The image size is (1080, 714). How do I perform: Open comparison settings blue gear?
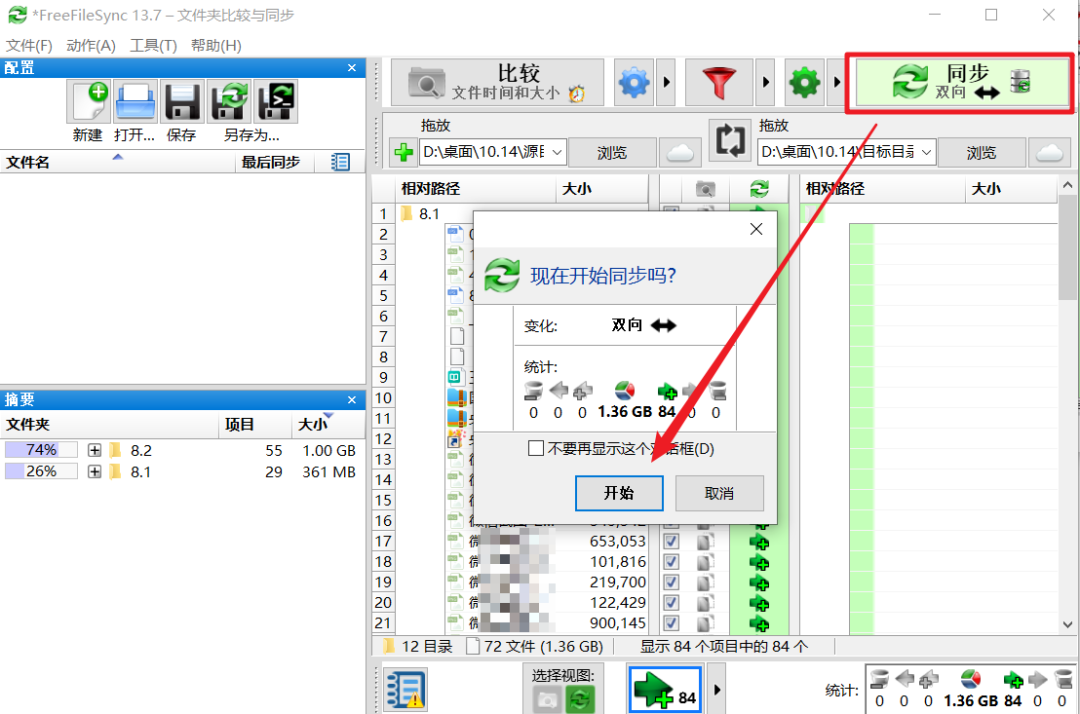pos(634,83)
